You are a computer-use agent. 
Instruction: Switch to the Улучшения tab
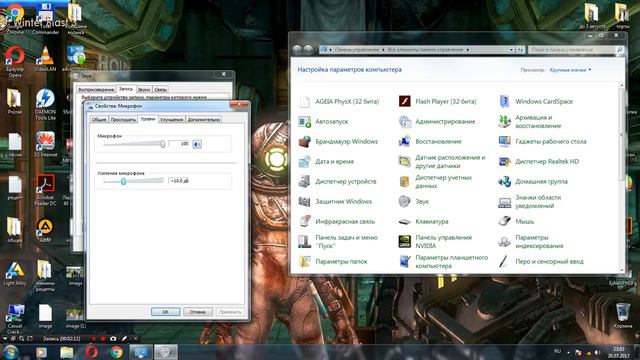[x=171, y=119]
